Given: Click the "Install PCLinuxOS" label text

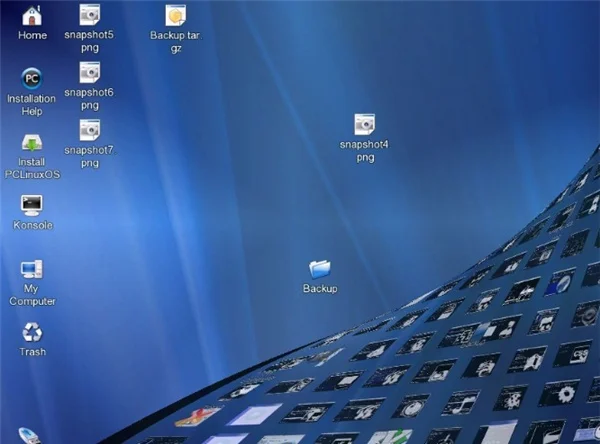Looking at the screenshot, I should click(x=33, y=168).
